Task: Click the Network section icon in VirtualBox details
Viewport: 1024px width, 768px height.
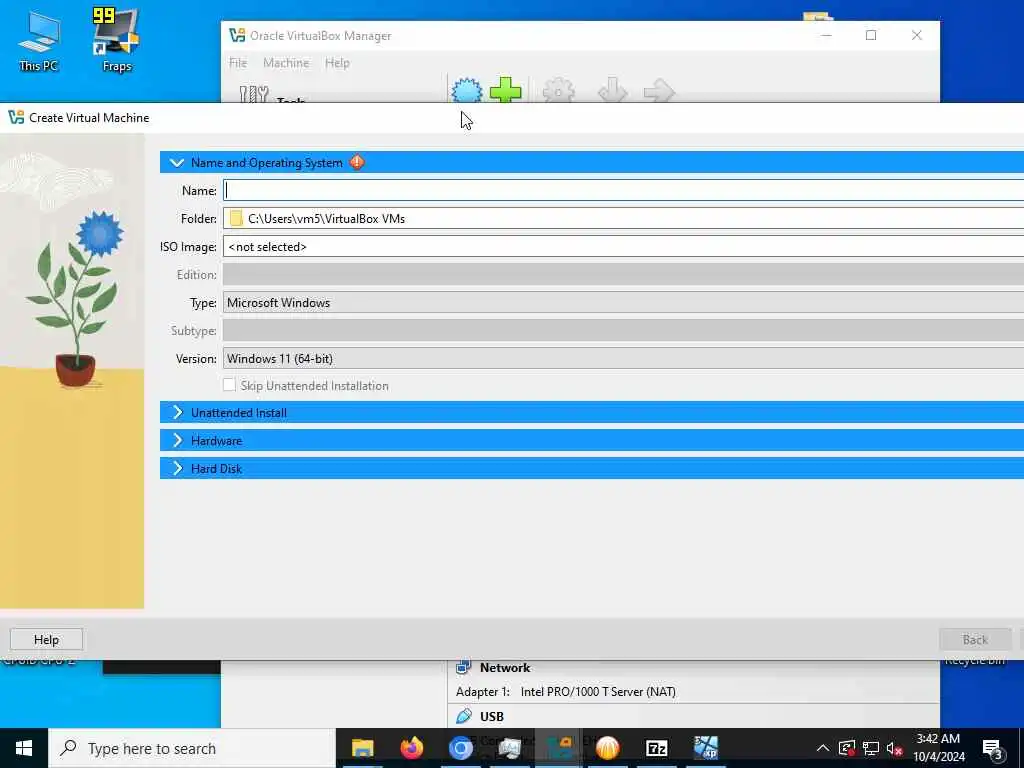Action: point(464,667)
